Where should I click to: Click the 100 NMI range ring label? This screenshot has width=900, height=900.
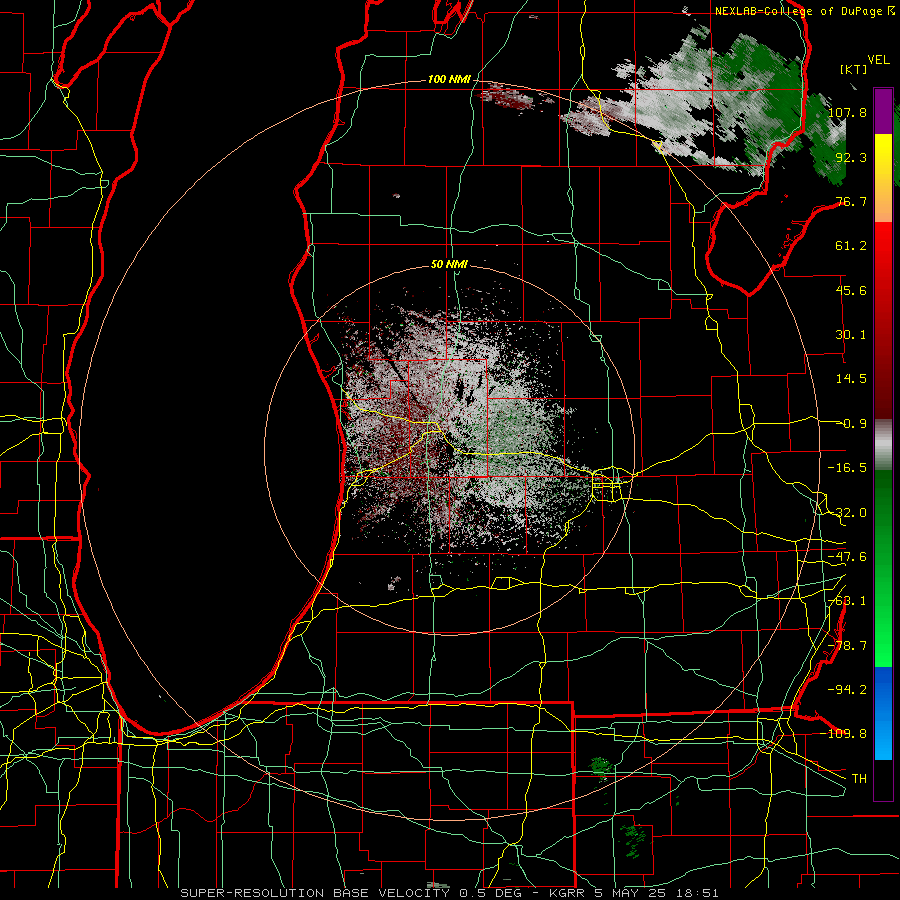[449, 79]
